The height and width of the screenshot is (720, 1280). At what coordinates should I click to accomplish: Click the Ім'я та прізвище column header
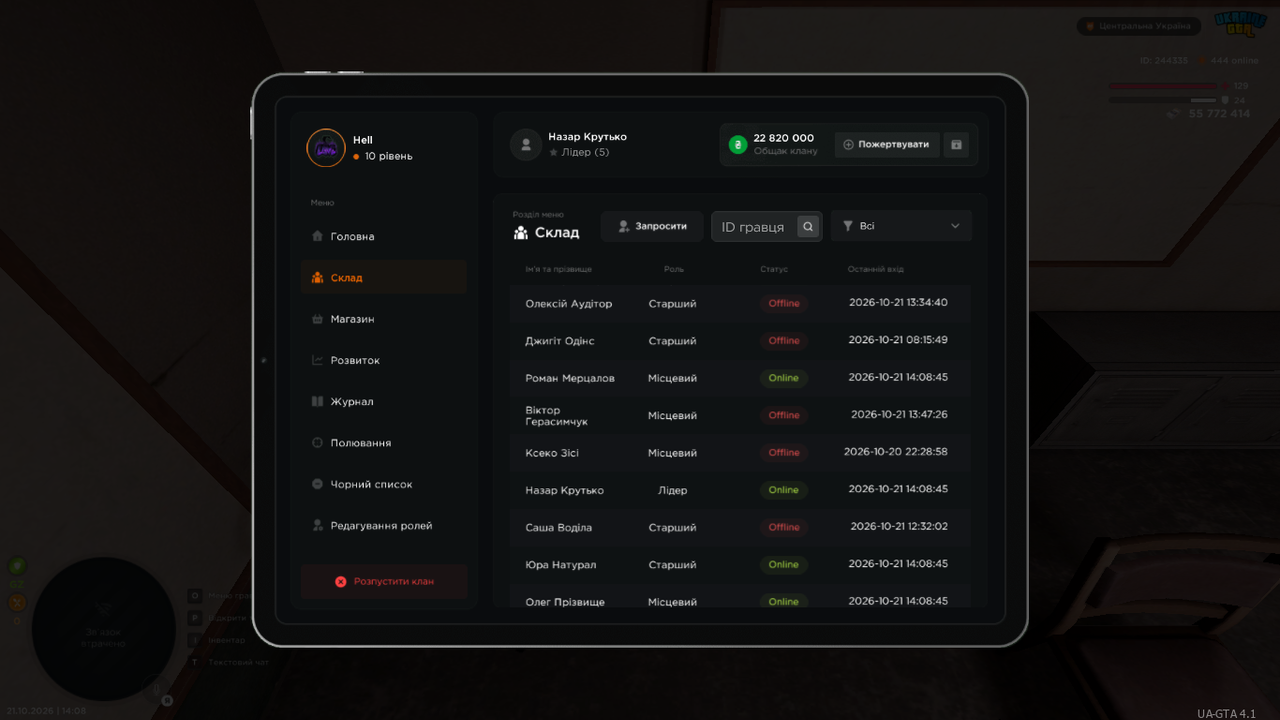coord(558,269)
